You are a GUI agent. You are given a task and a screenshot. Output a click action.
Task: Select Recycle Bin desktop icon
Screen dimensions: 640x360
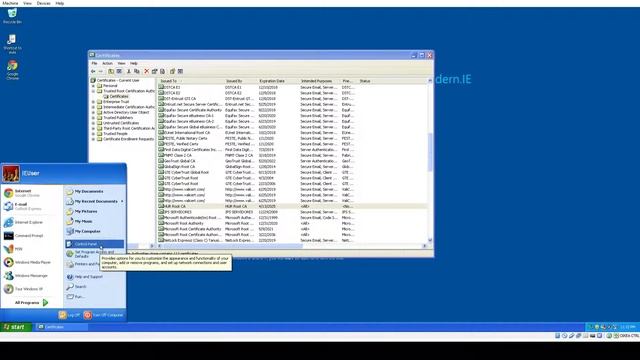coord(12,16)
